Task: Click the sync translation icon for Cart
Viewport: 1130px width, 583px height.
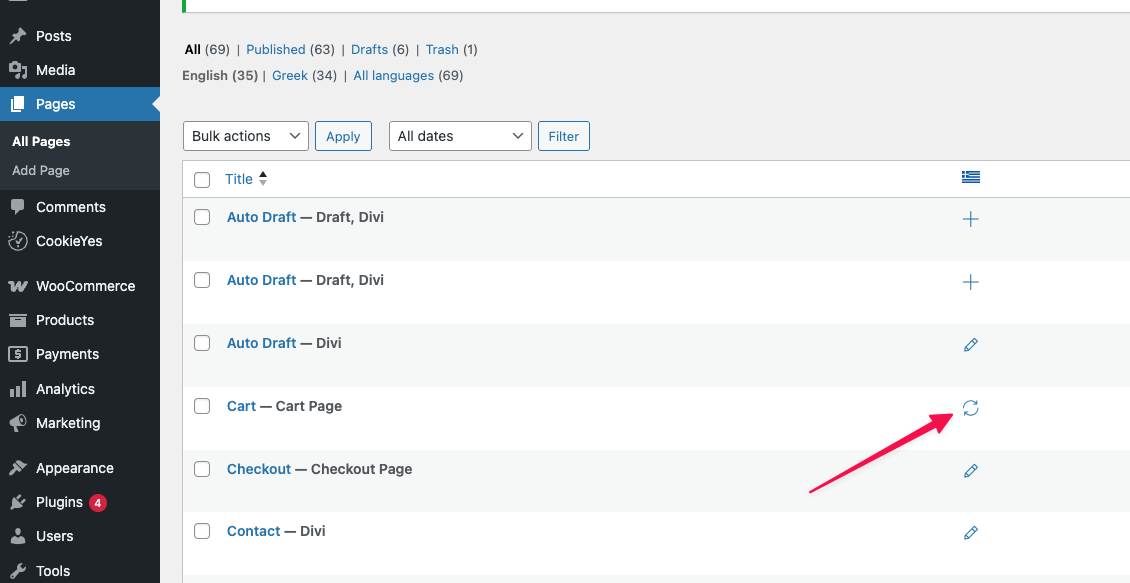Action: [970, 407]
